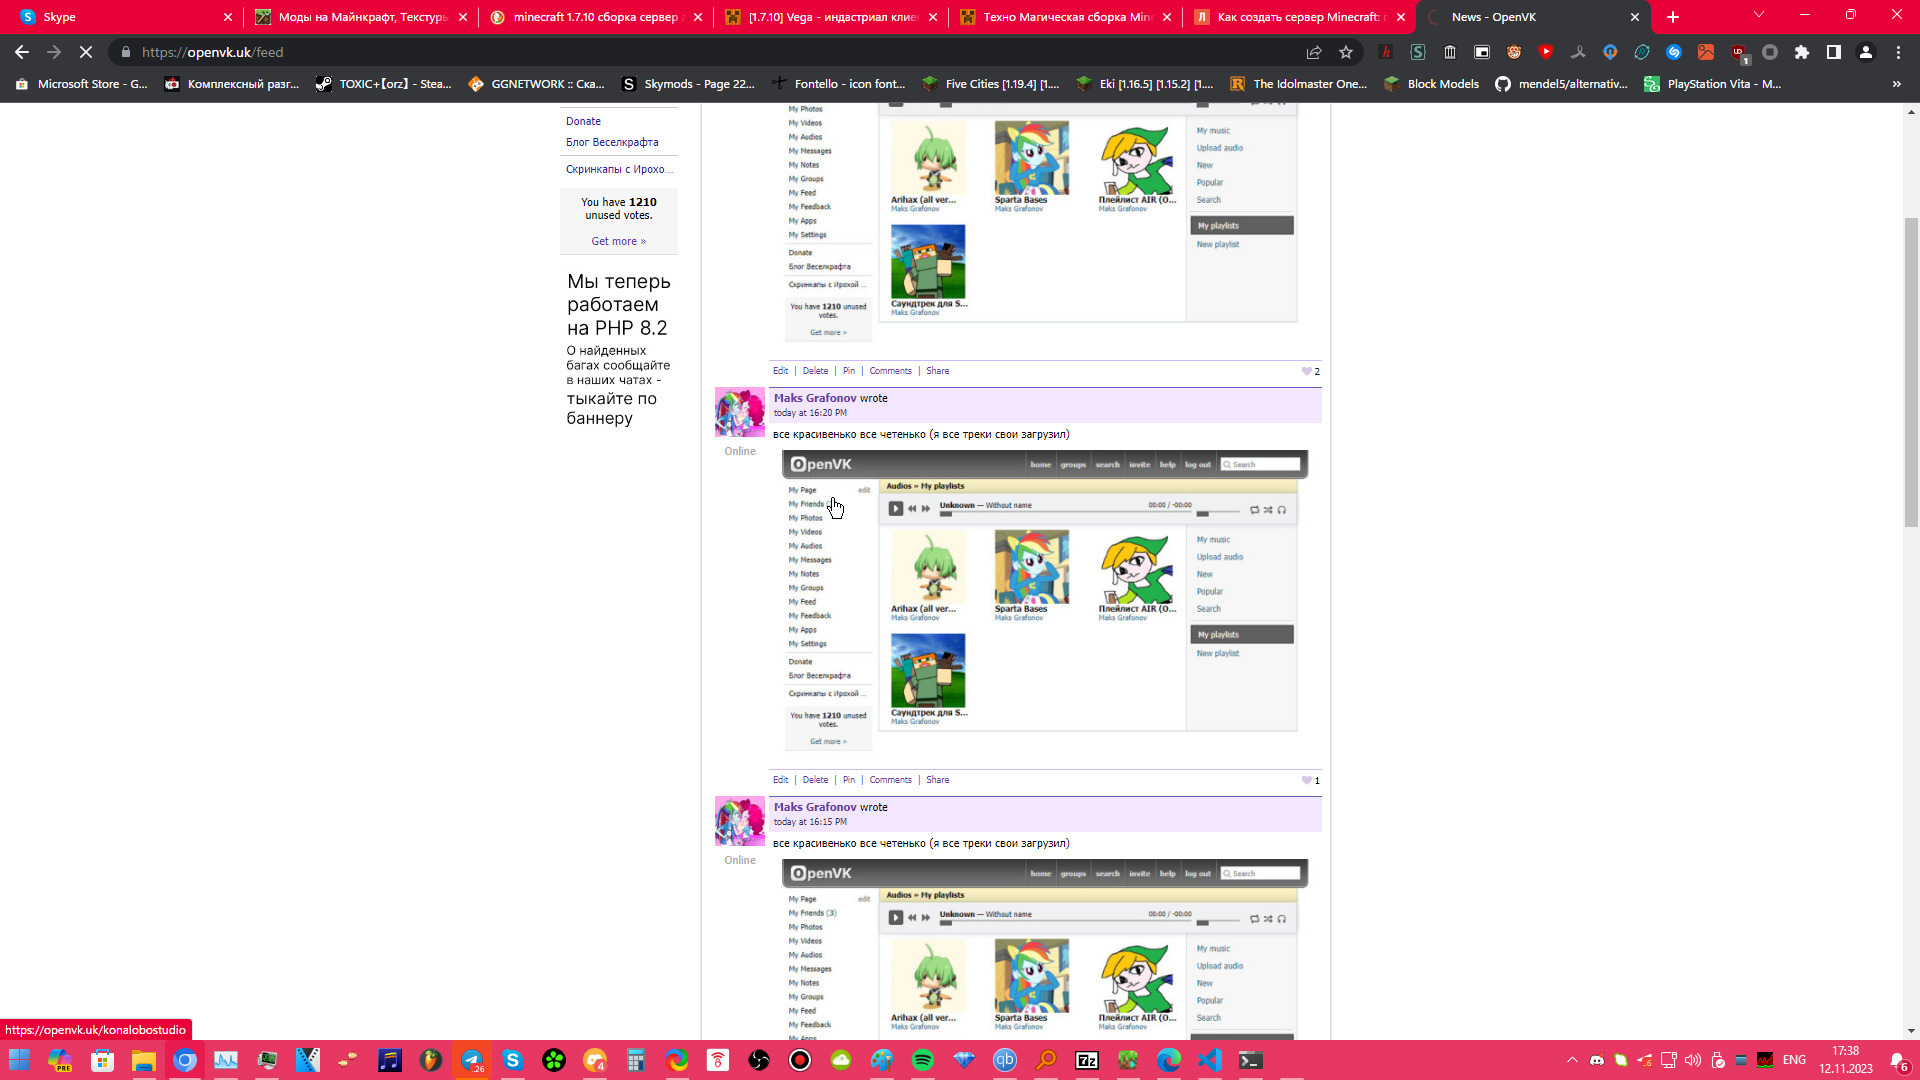
Task: Open the Spotify icon in the taskbar
Action: point(923,1060)
